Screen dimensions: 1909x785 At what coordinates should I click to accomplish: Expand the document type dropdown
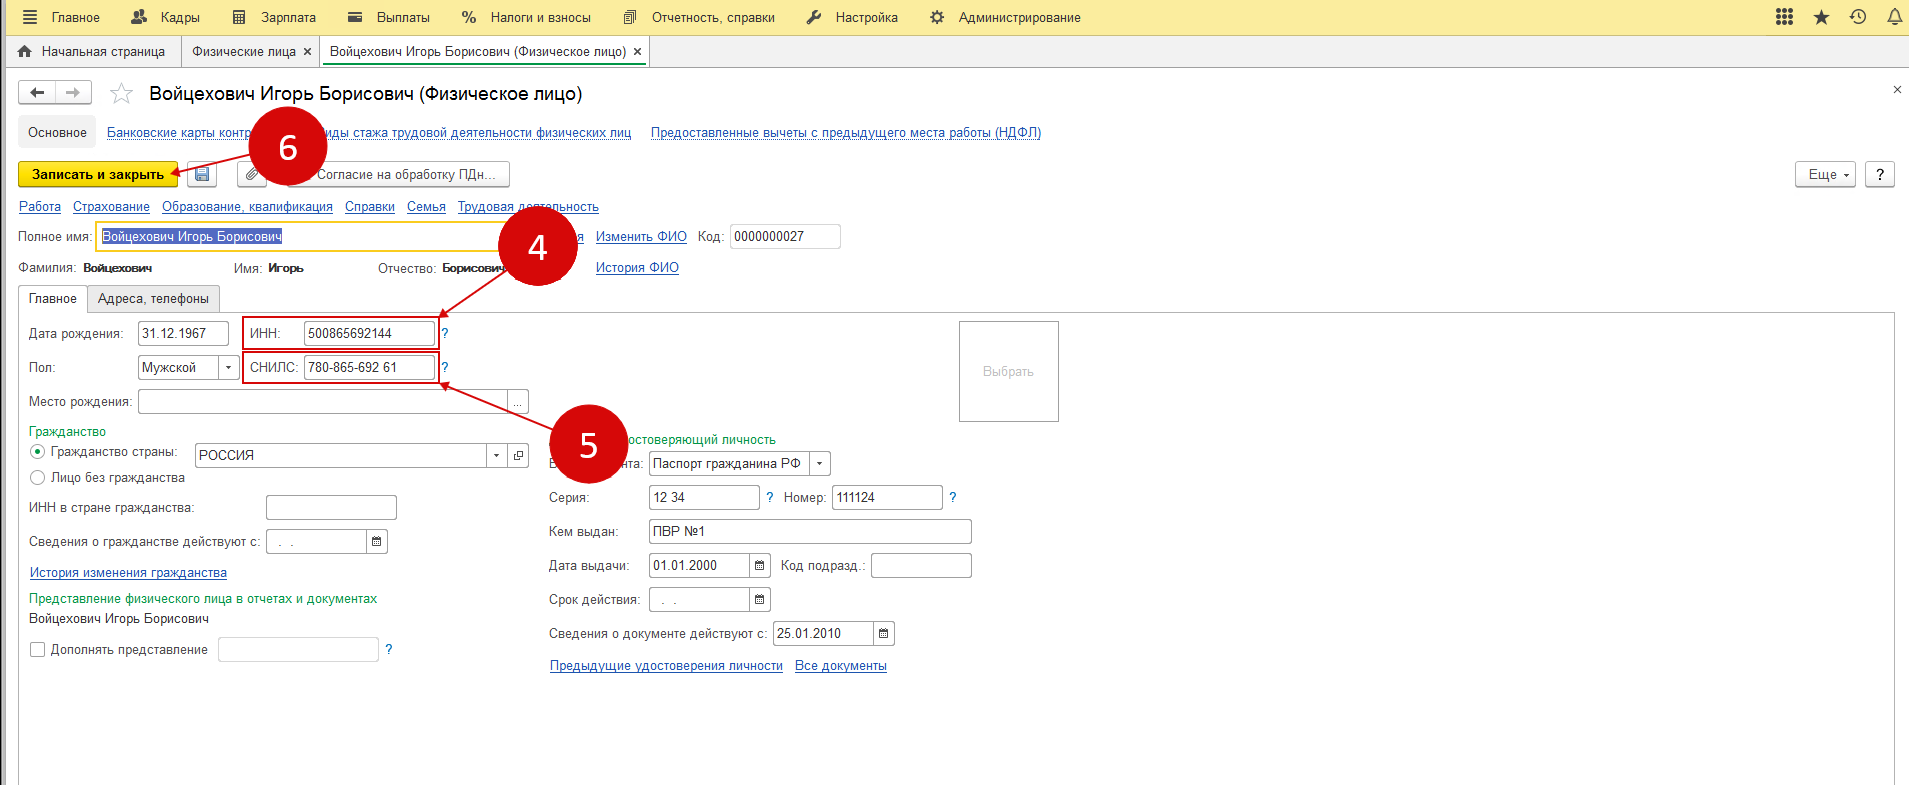[820, 463]
